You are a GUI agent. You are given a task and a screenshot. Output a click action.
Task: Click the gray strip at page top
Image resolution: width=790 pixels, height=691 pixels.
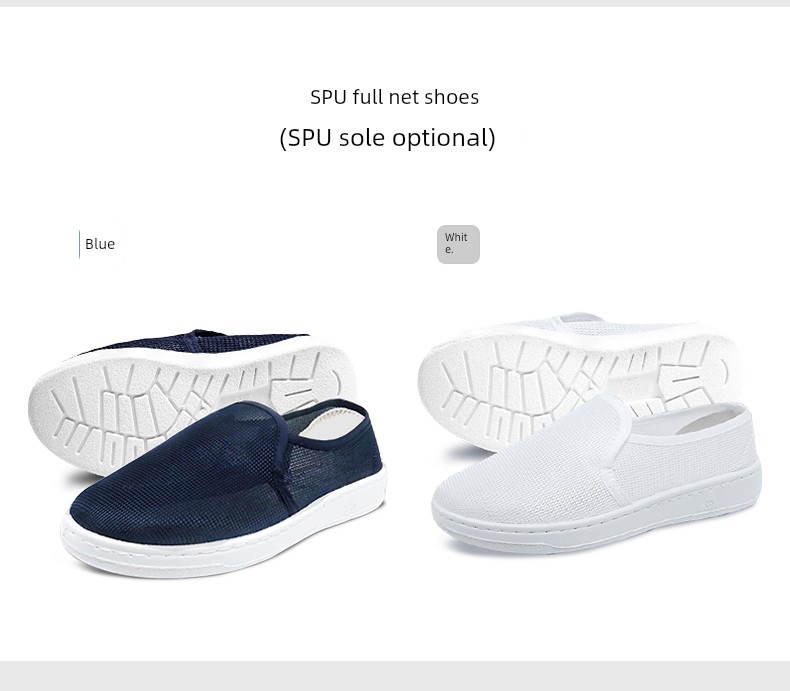pos(395,3)
